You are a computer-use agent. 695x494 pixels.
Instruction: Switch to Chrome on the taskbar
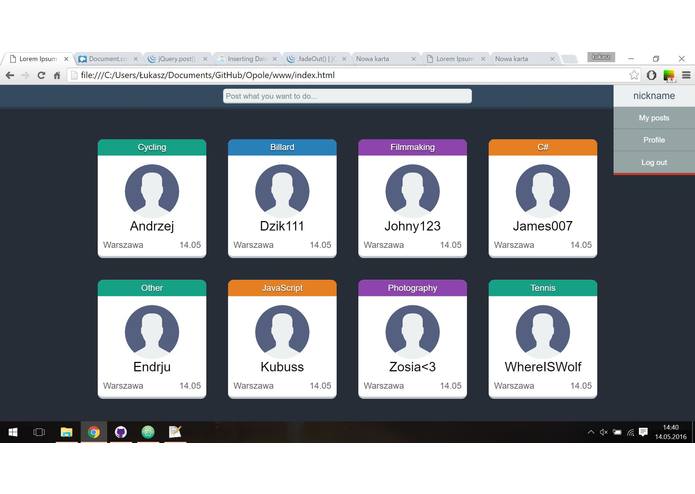point(94,432)
